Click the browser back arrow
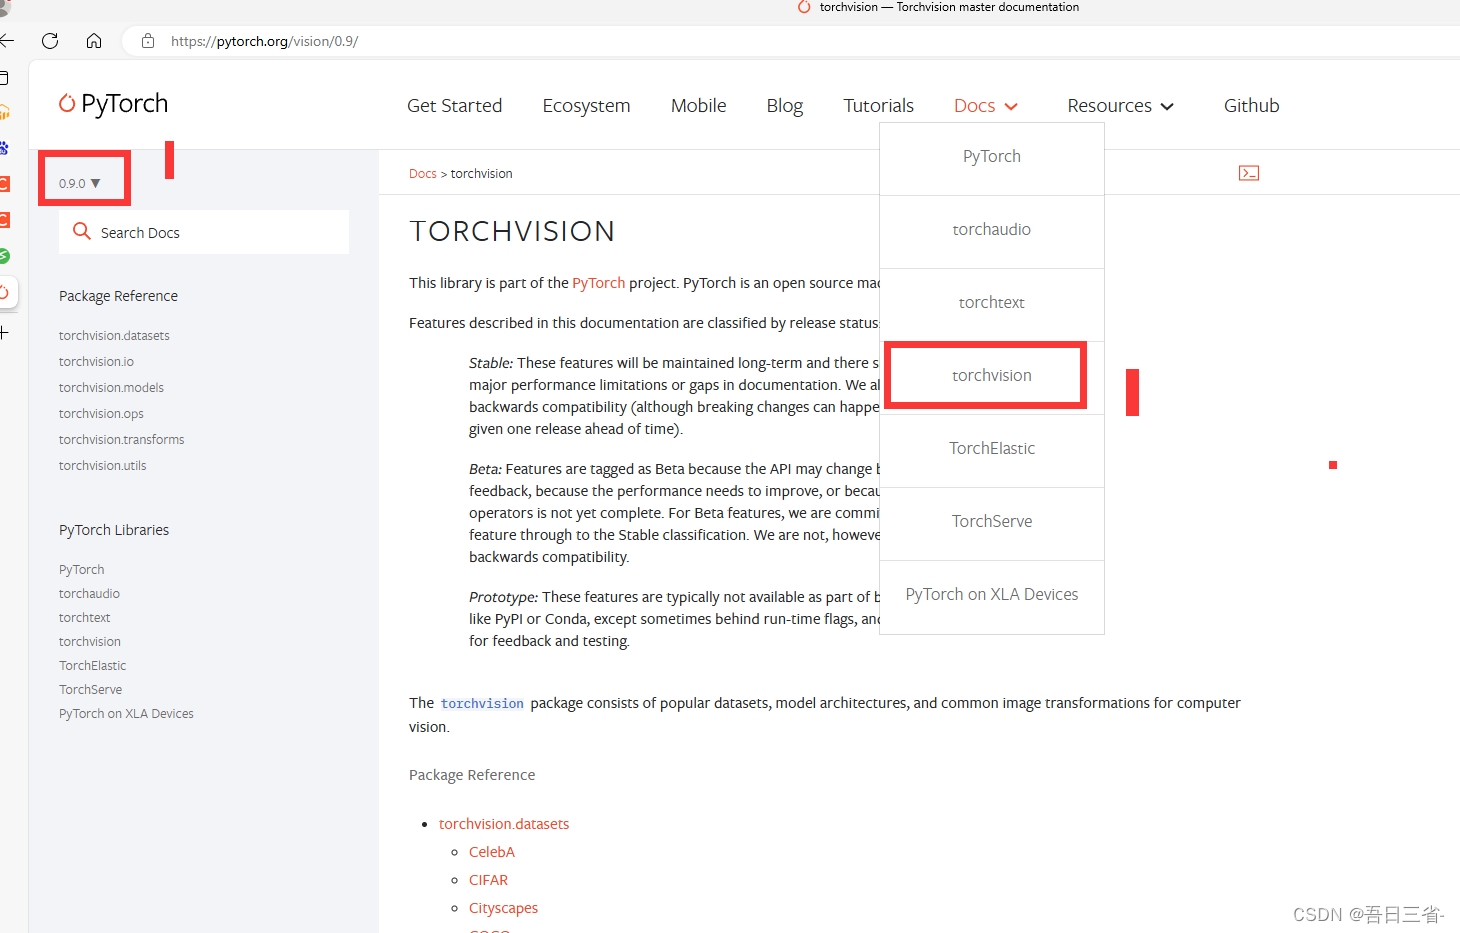 point(7,41)
